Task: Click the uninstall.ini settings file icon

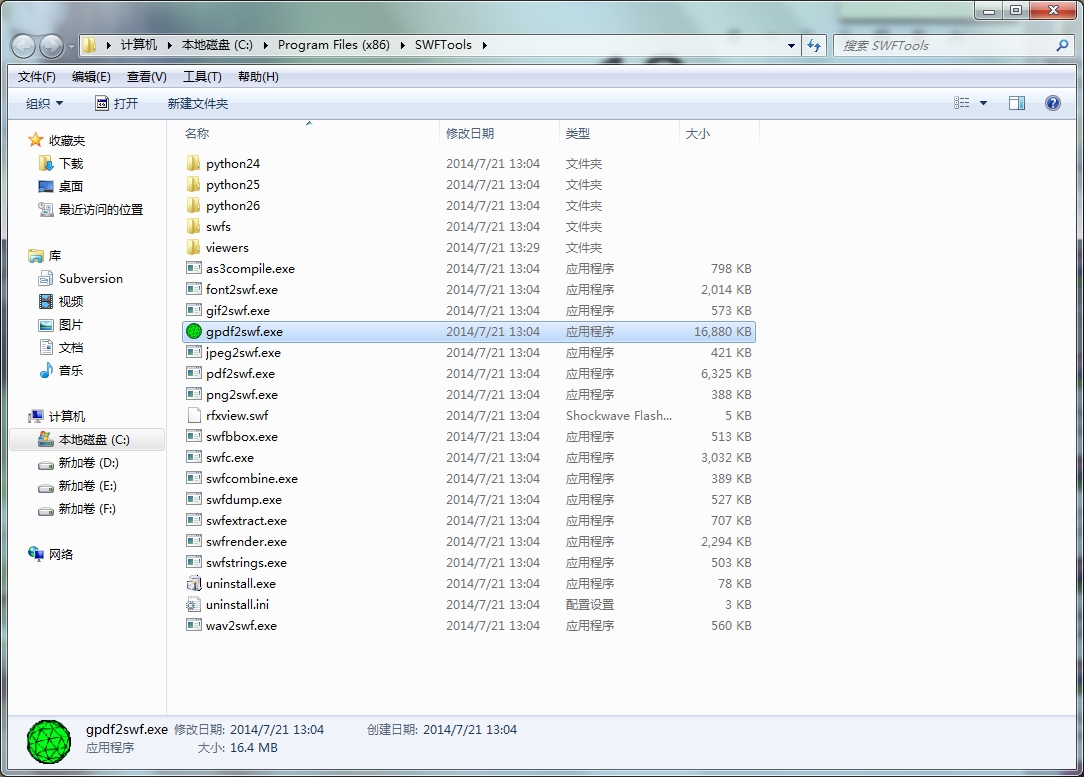Action: (x=194, y=604)
